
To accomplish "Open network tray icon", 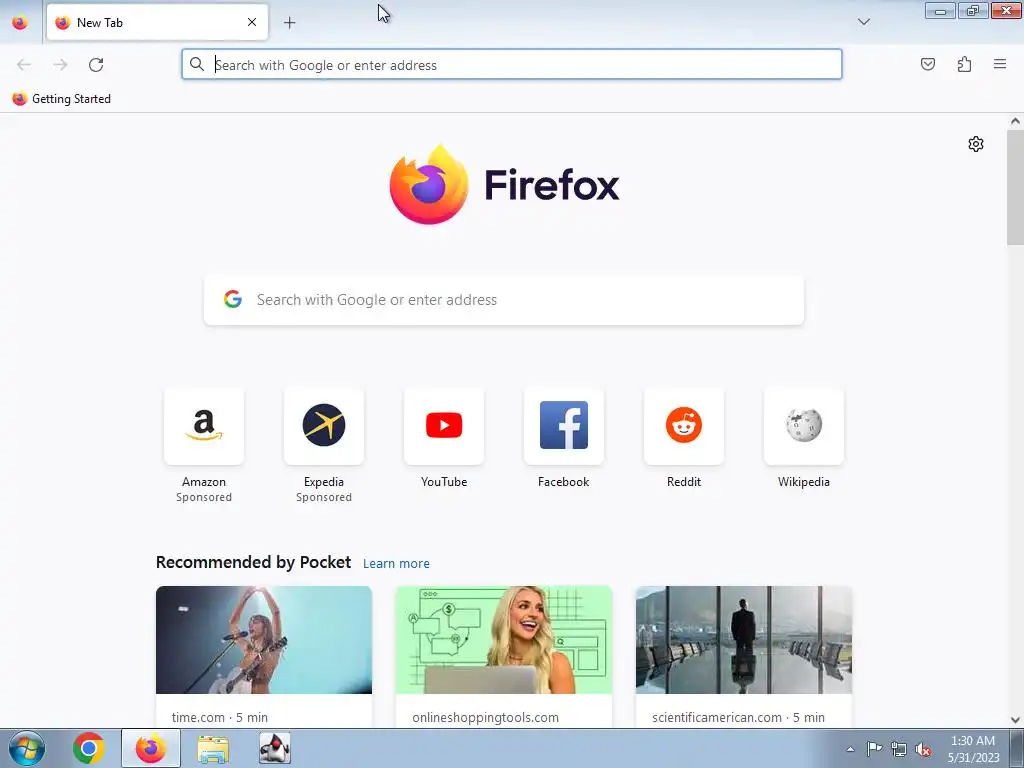I will (x=899, y=749).
